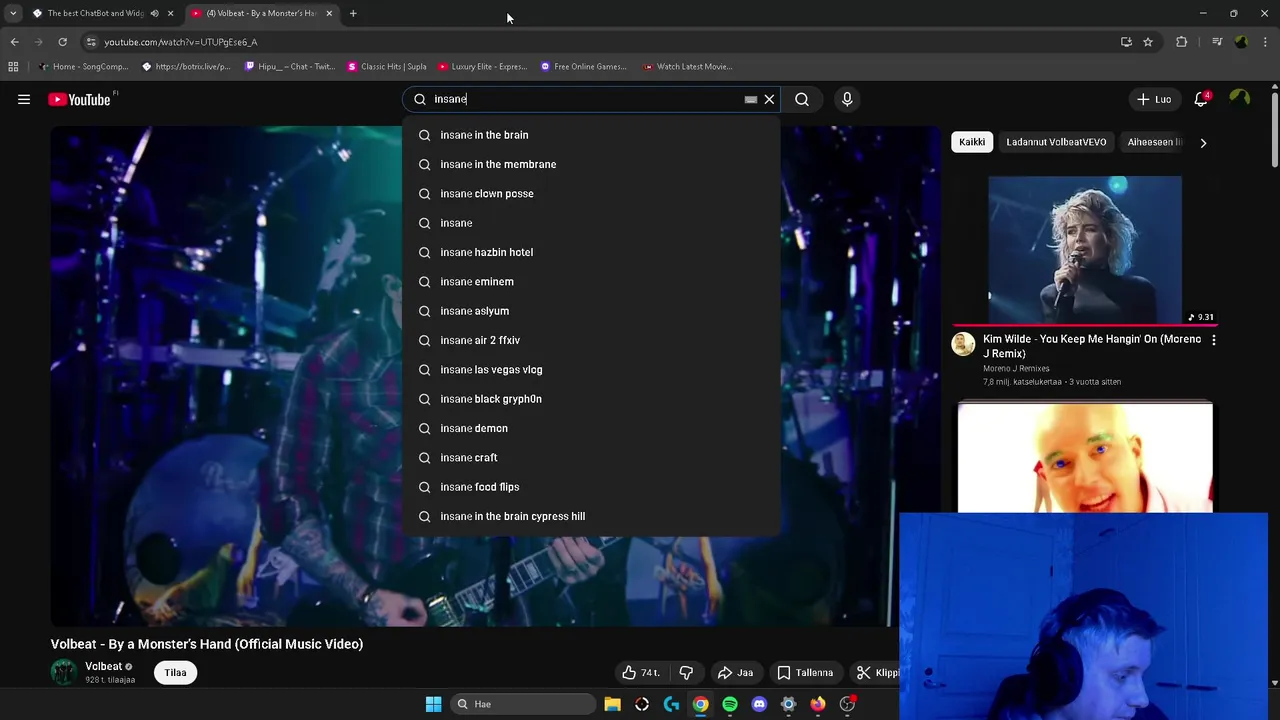Open Free Online Games bookmark
This screenshot has height=720, width=1280.
[x=583, y=67]
